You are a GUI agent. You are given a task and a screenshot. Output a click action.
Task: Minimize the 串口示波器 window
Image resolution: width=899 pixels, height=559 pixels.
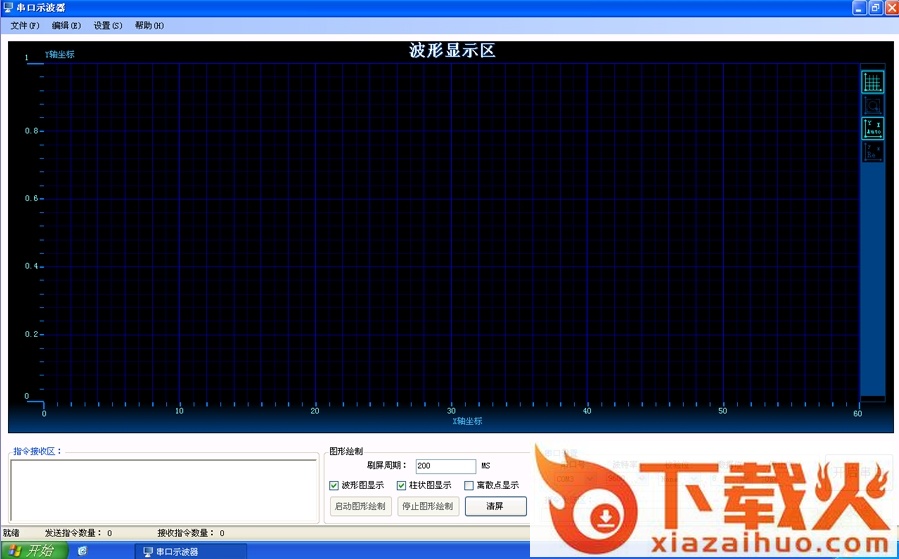859,8
